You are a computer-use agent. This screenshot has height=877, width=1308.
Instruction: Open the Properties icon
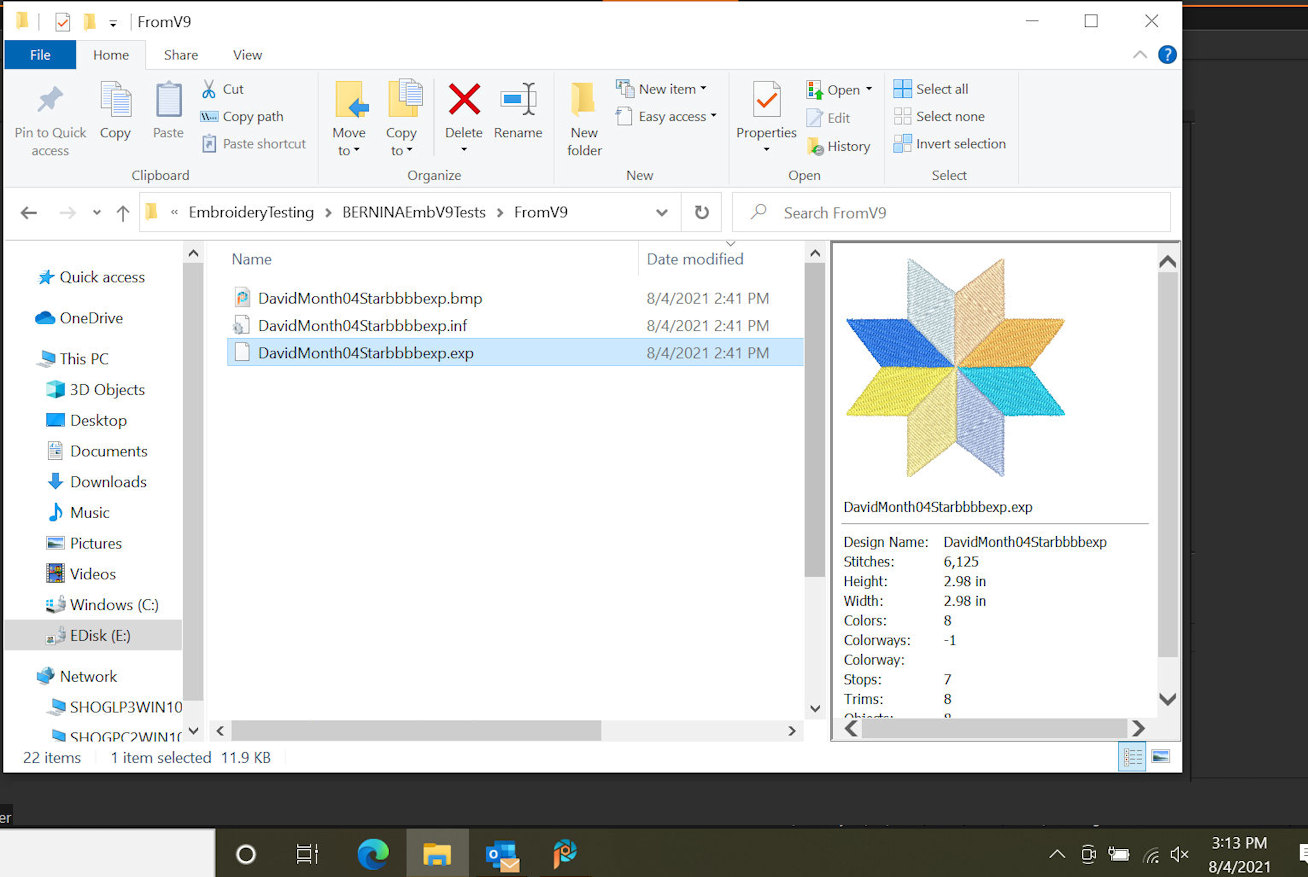766,101
